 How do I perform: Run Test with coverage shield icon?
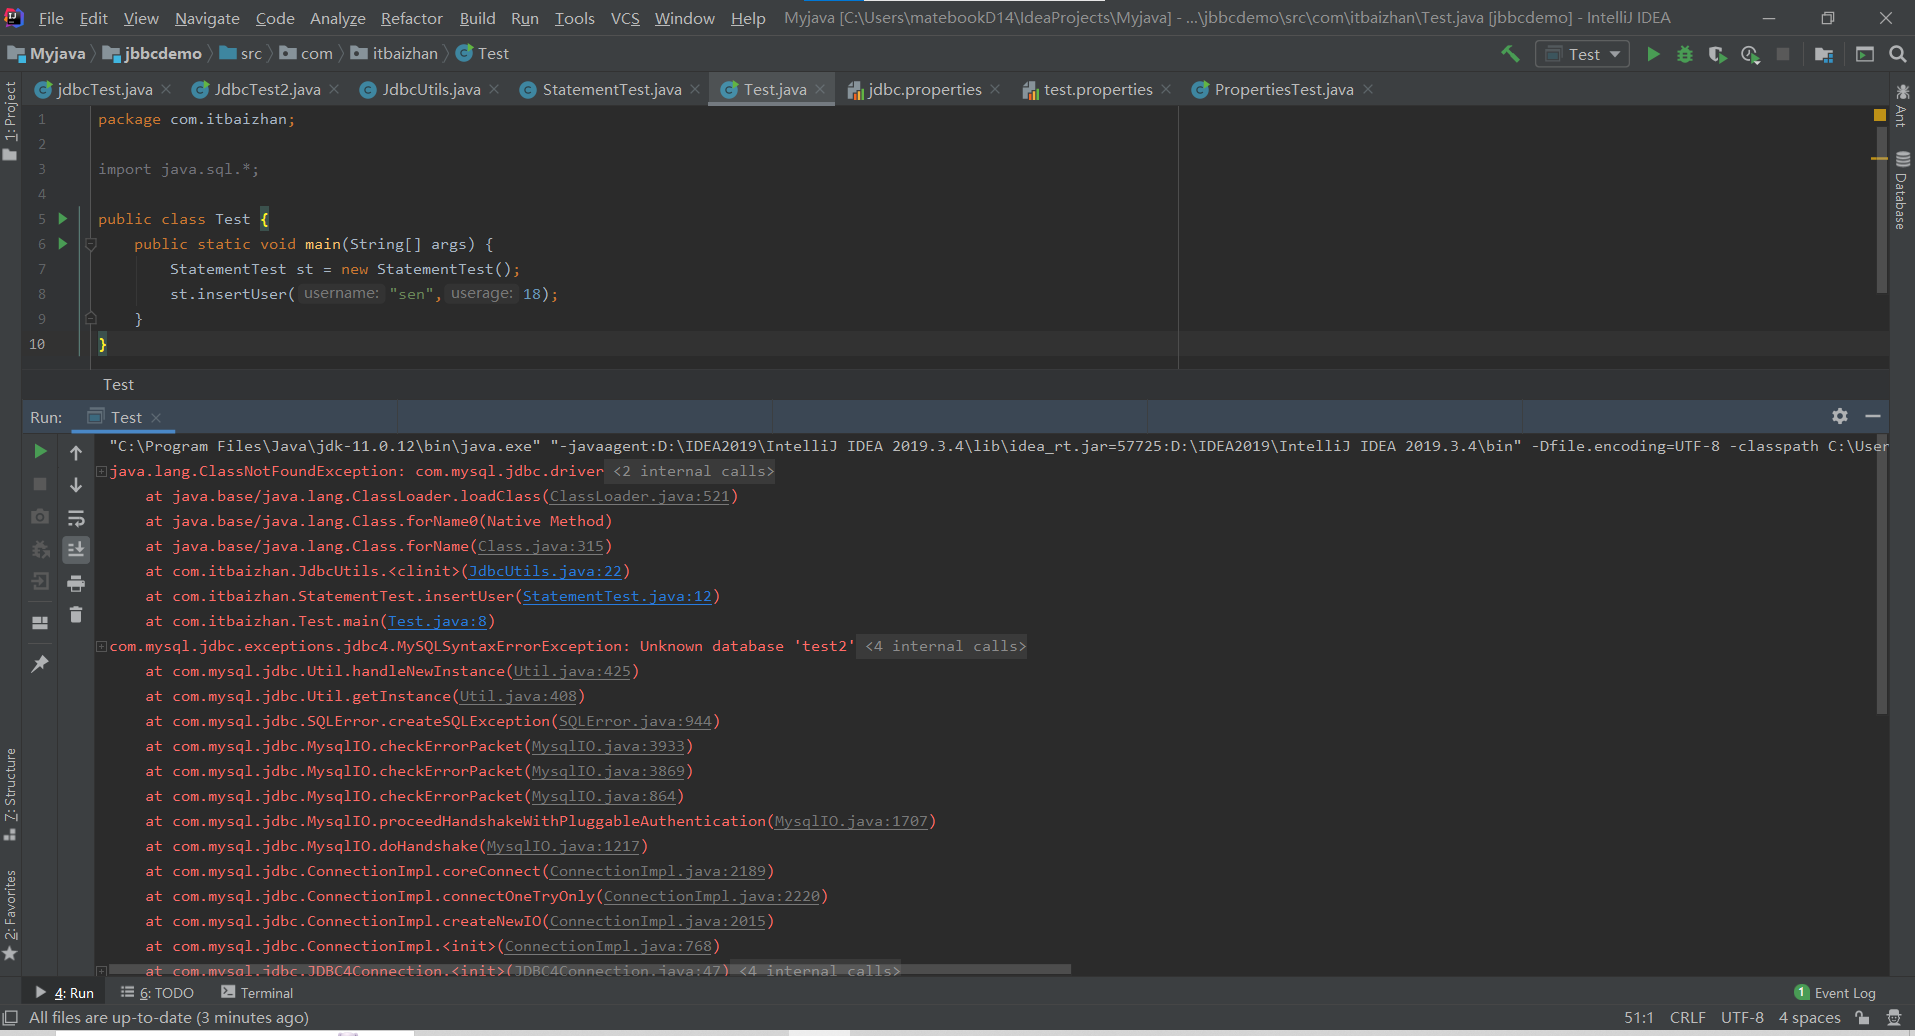tap(1717, 54)
